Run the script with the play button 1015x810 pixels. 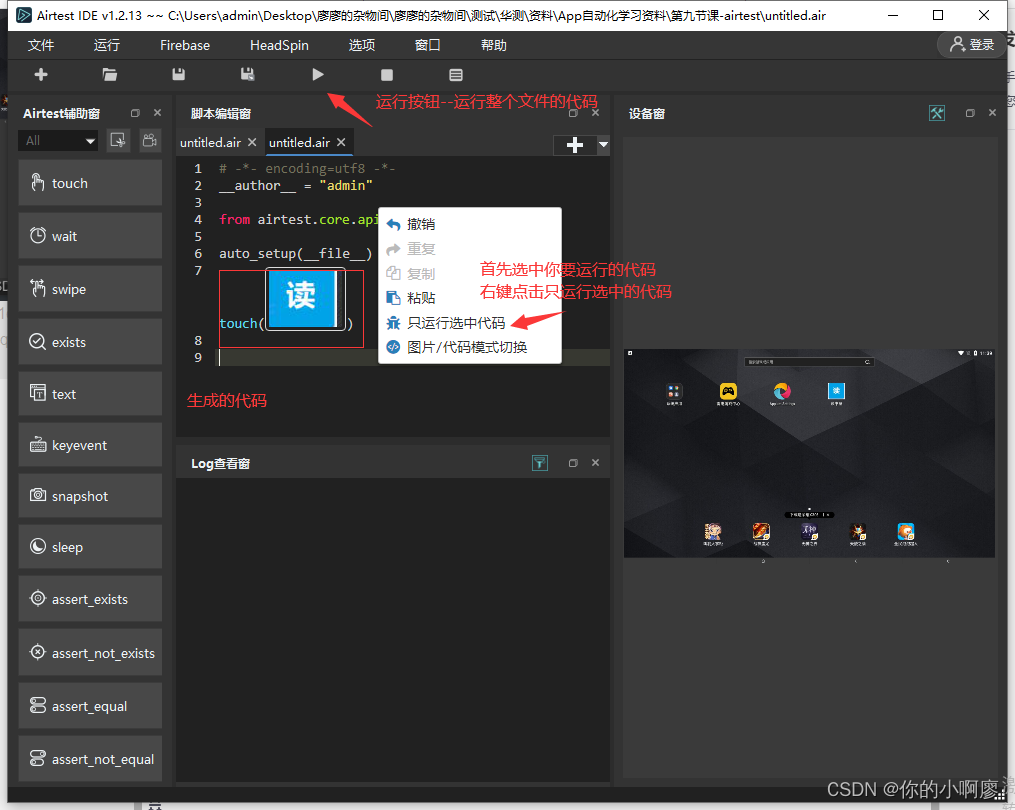coord(317,74)
